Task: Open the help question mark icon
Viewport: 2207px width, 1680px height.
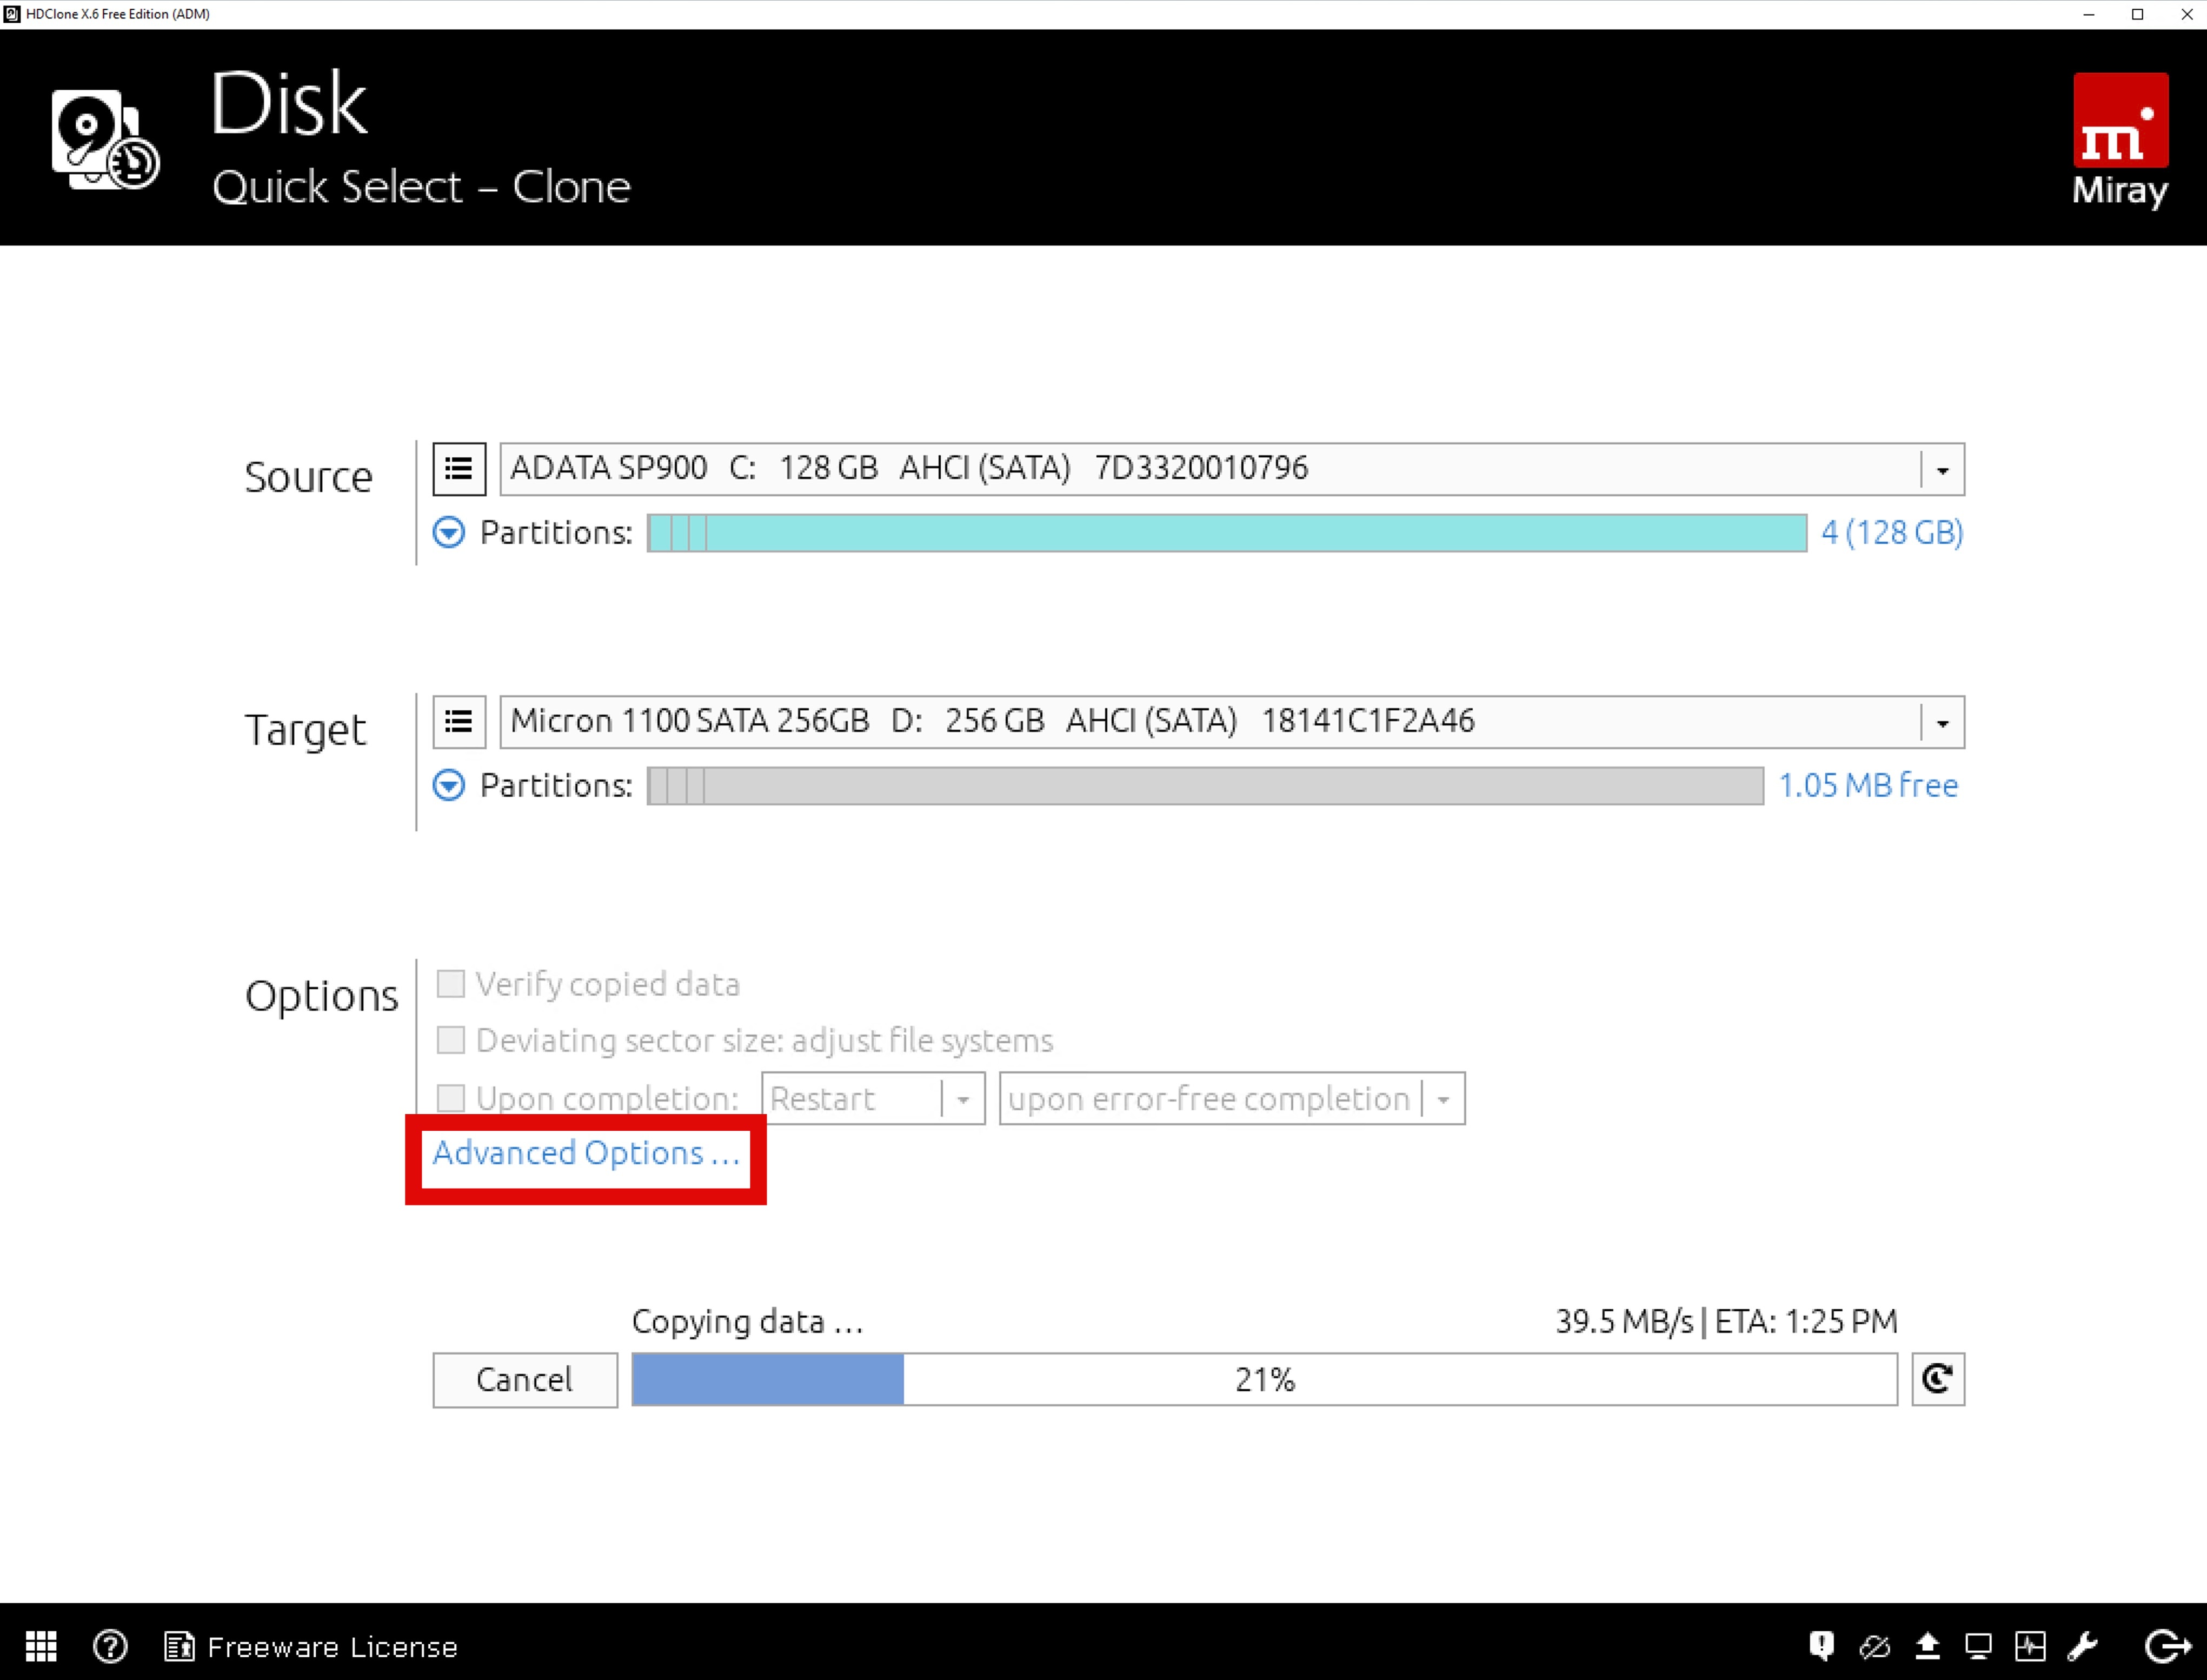Action: coord(110,1645)
